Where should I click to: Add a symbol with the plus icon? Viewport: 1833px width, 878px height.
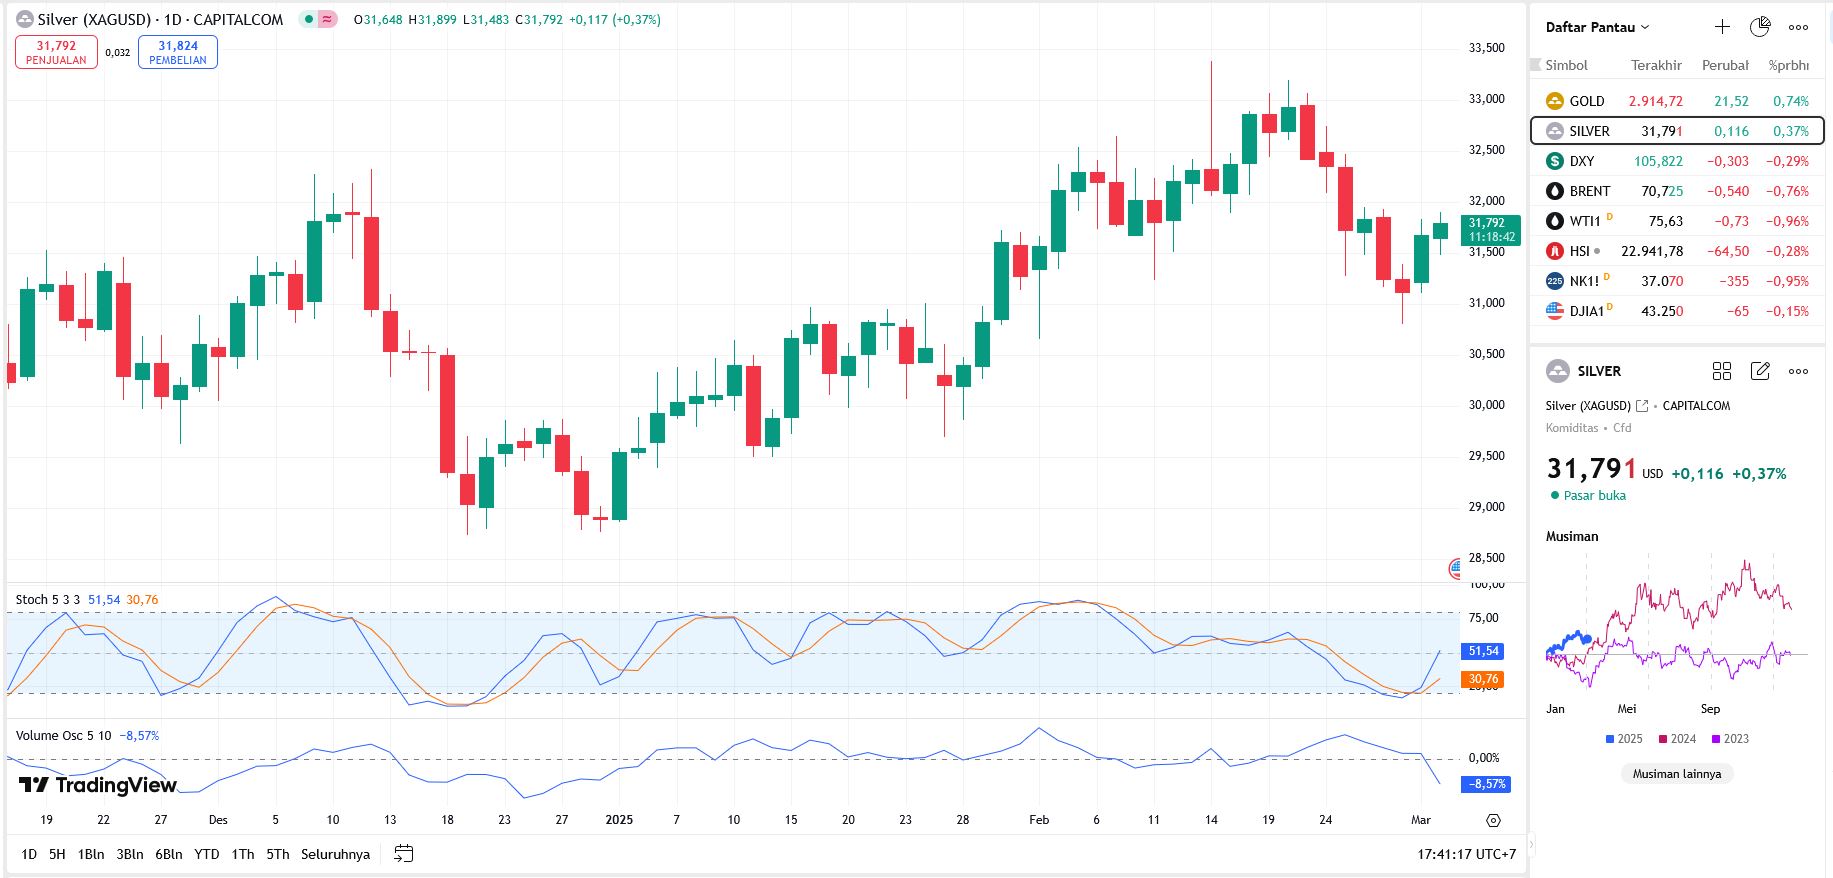(x=1722, y=27)
